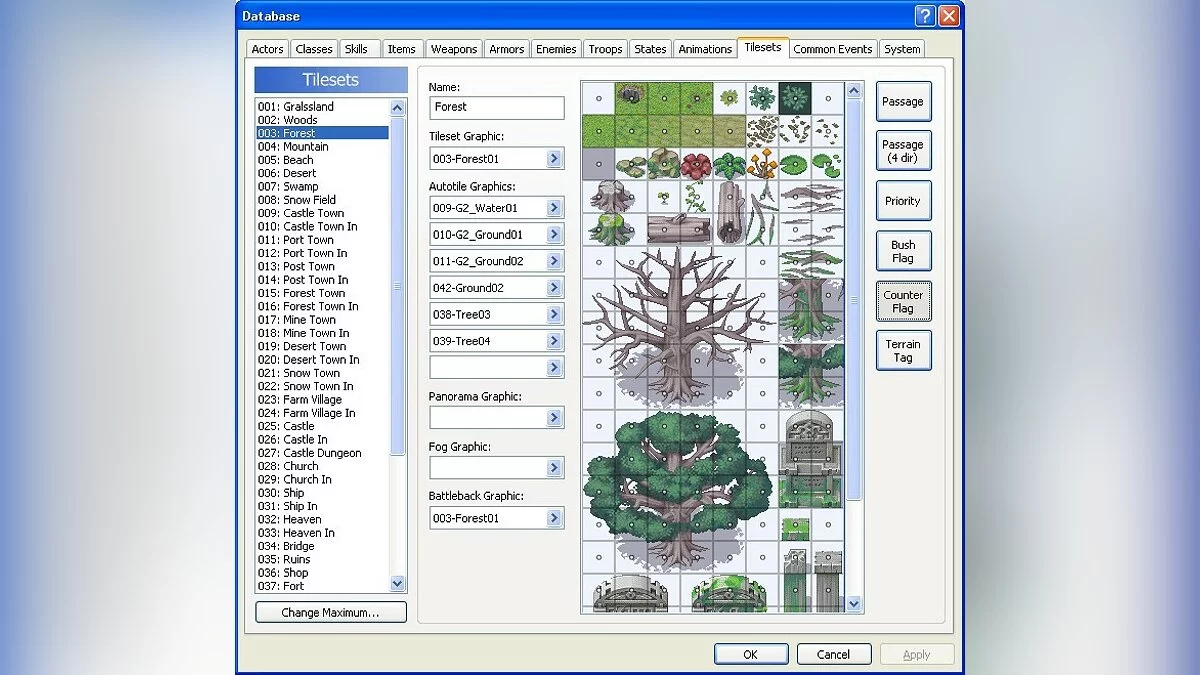Open the Fog Graphic chooser arrow

[555, 468]
